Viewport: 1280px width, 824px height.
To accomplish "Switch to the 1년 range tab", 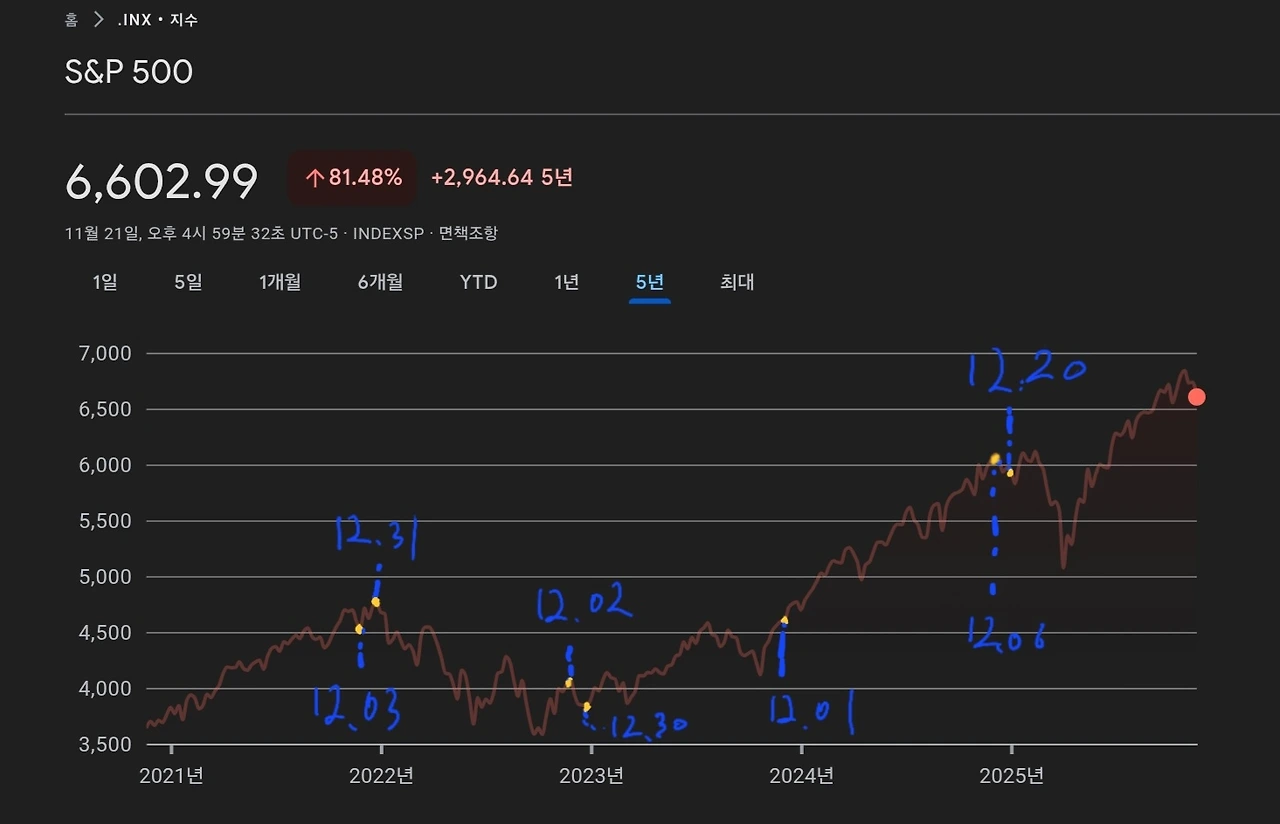I will 567,282.
